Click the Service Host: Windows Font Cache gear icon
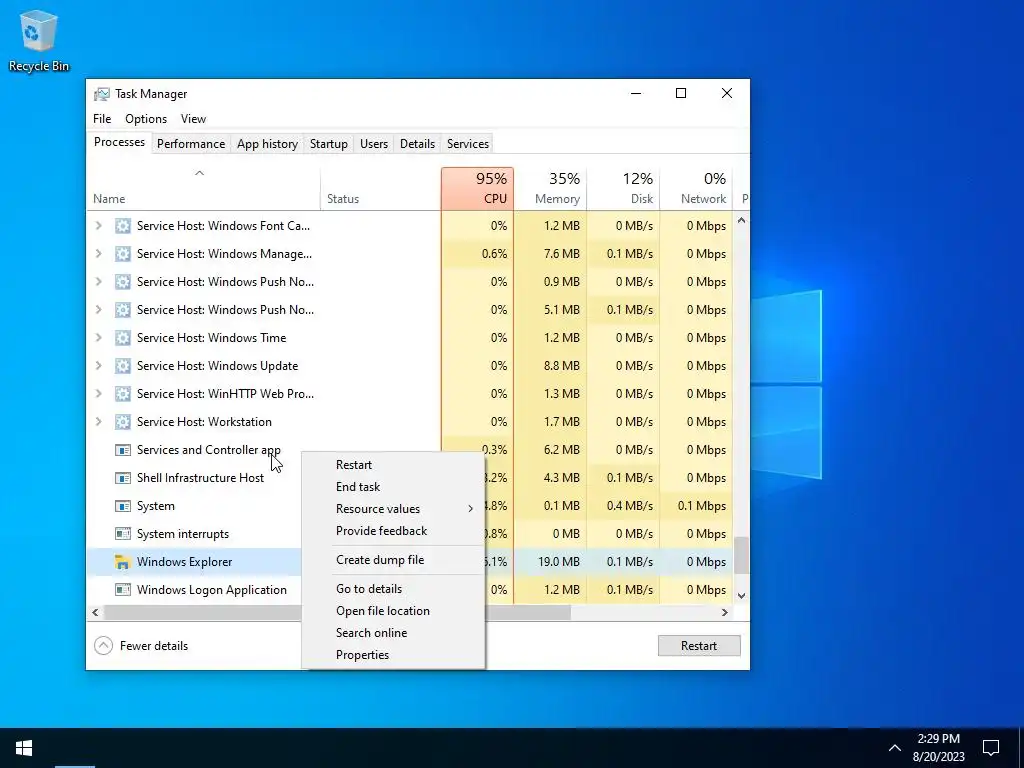 pos(123,226)
